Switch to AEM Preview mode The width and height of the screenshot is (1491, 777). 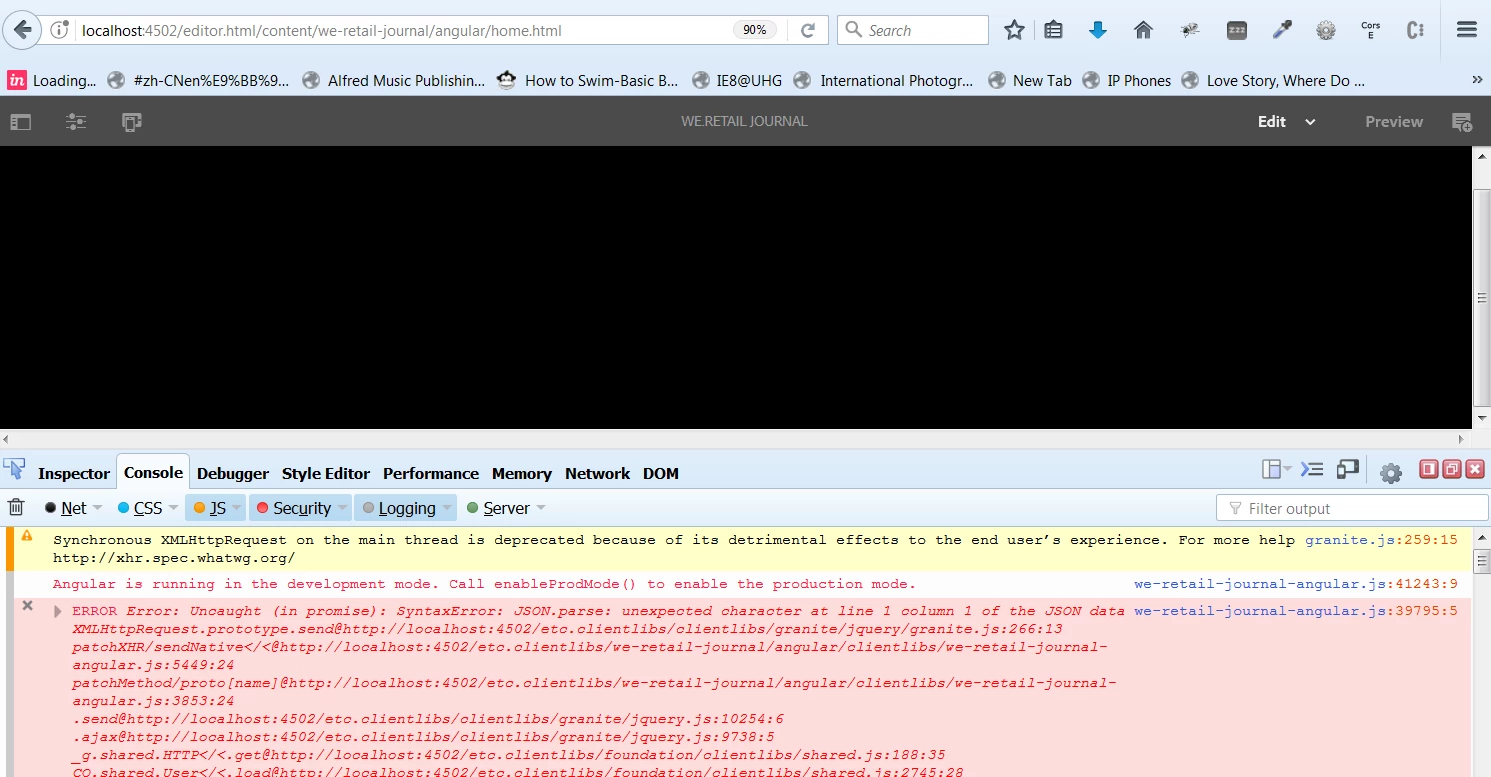tap(1394, 122)
